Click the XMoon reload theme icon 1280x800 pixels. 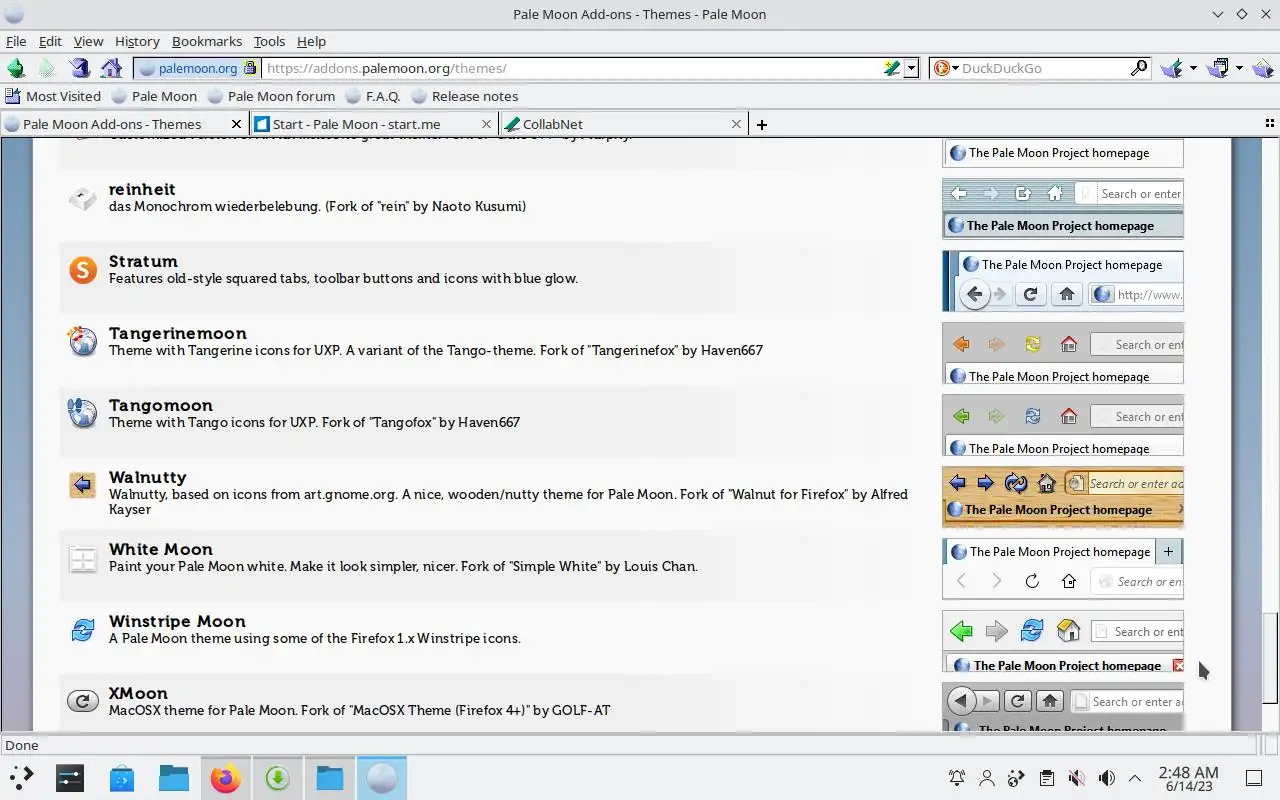coord(83,701)
